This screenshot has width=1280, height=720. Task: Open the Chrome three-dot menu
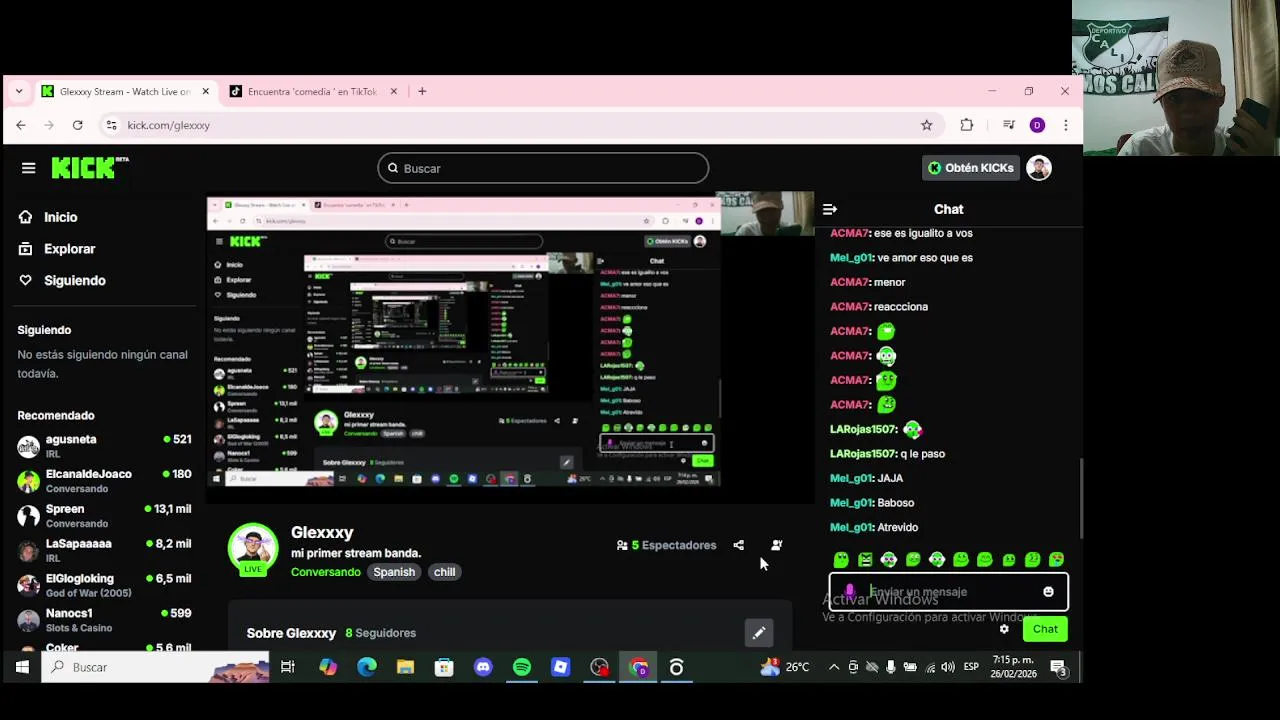(1066, 125)
